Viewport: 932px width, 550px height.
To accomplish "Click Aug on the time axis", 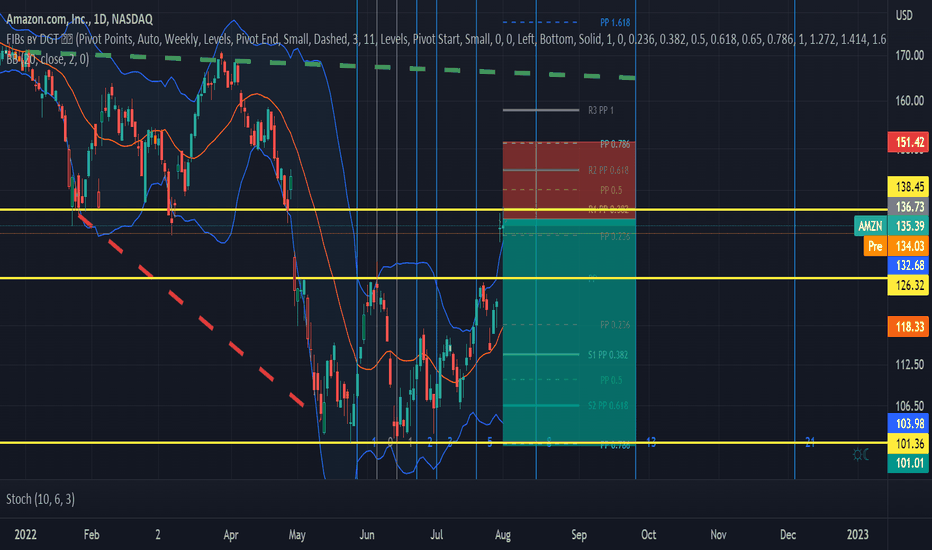I will tap(503, 535).
